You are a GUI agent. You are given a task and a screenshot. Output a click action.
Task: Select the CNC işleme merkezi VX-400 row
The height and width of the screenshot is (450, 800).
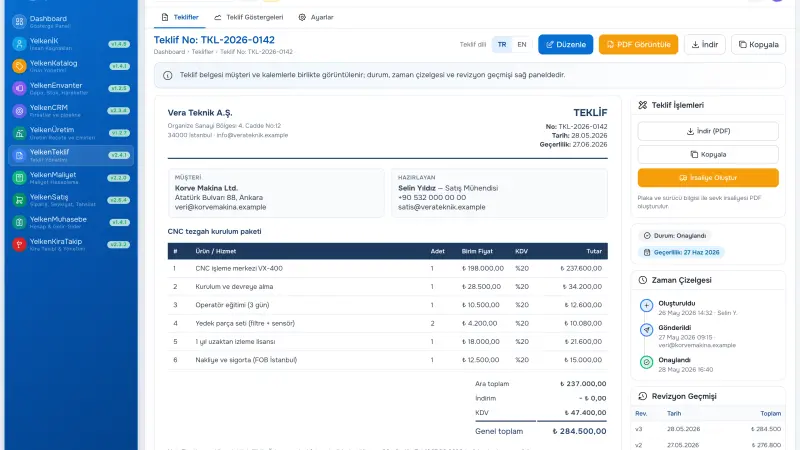click(x=387, y=268)
